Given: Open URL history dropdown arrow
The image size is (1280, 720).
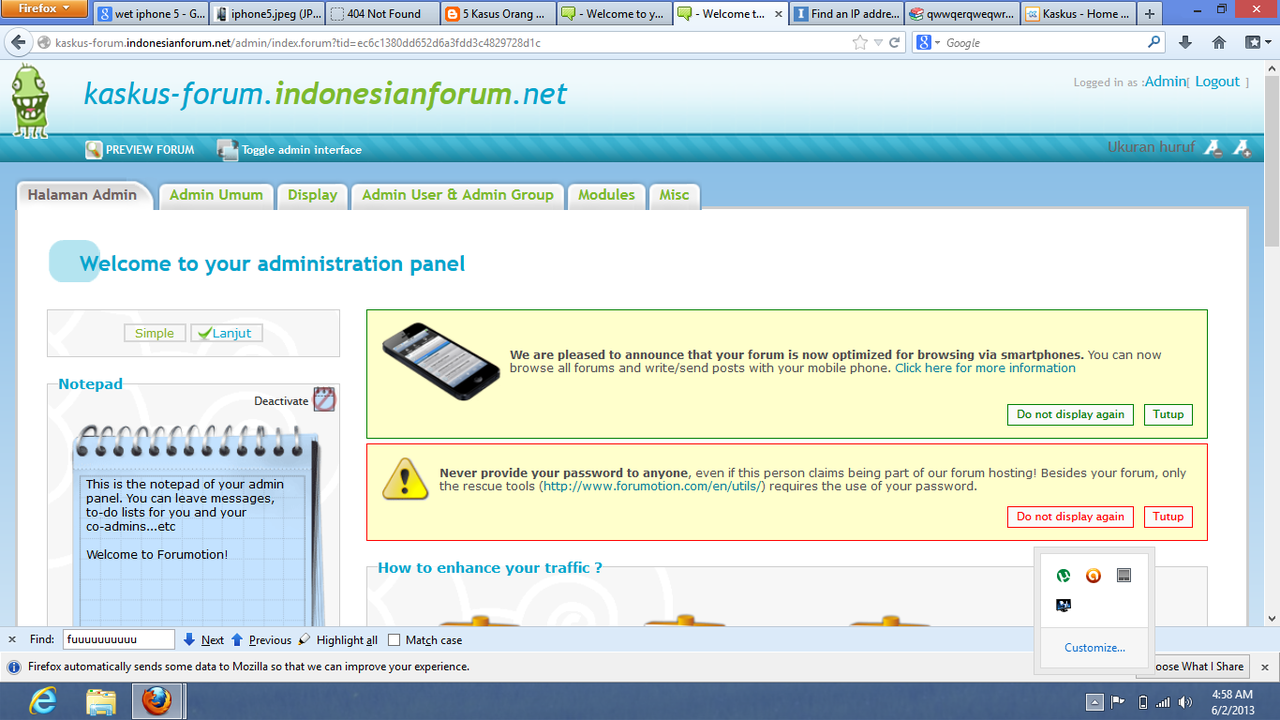Looking at the screenshot, I should [878, 43].
